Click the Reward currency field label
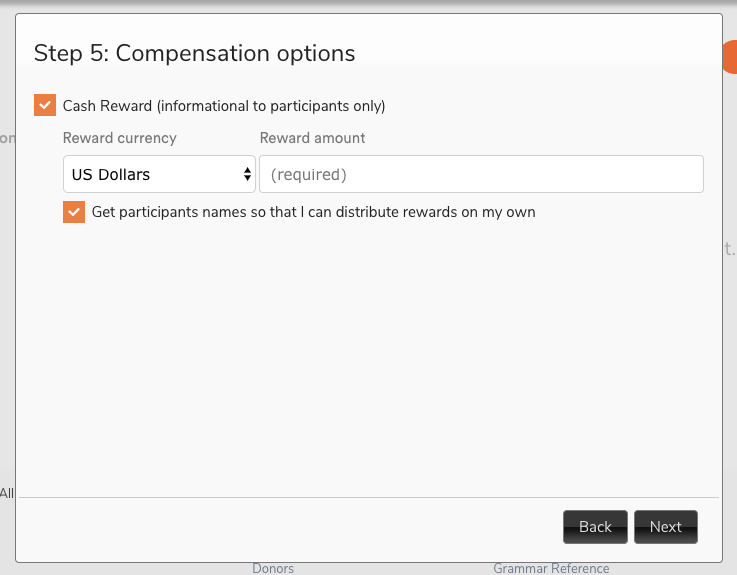Image resolution: width=737 pixels, height=575 pixels. pyautogui.click(x=119, y=138)
